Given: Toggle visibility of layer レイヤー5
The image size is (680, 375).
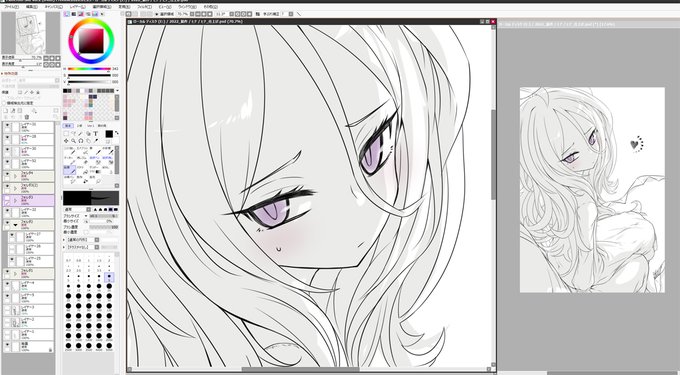Looking at the screenshot, I should (x=7, y=296).
